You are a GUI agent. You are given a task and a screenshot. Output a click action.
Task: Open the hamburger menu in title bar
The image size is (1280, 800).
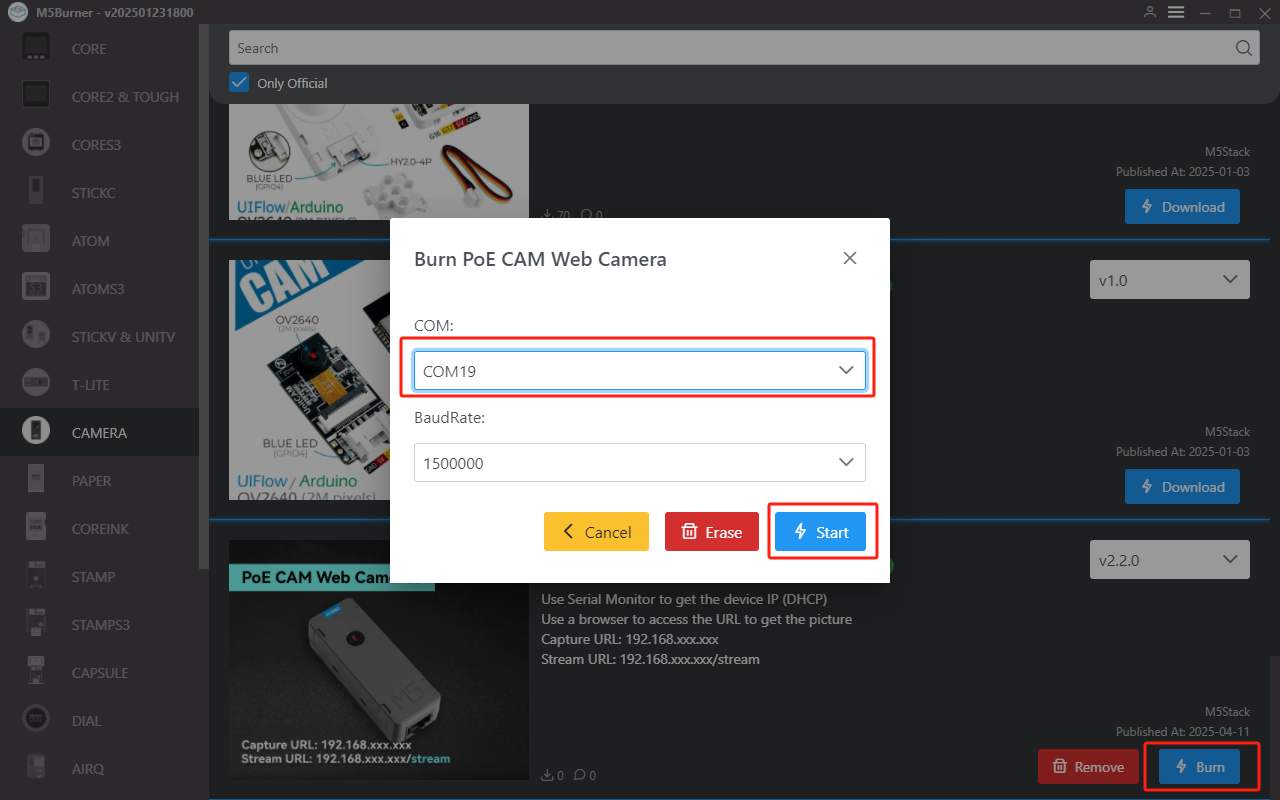point(1176,12)
